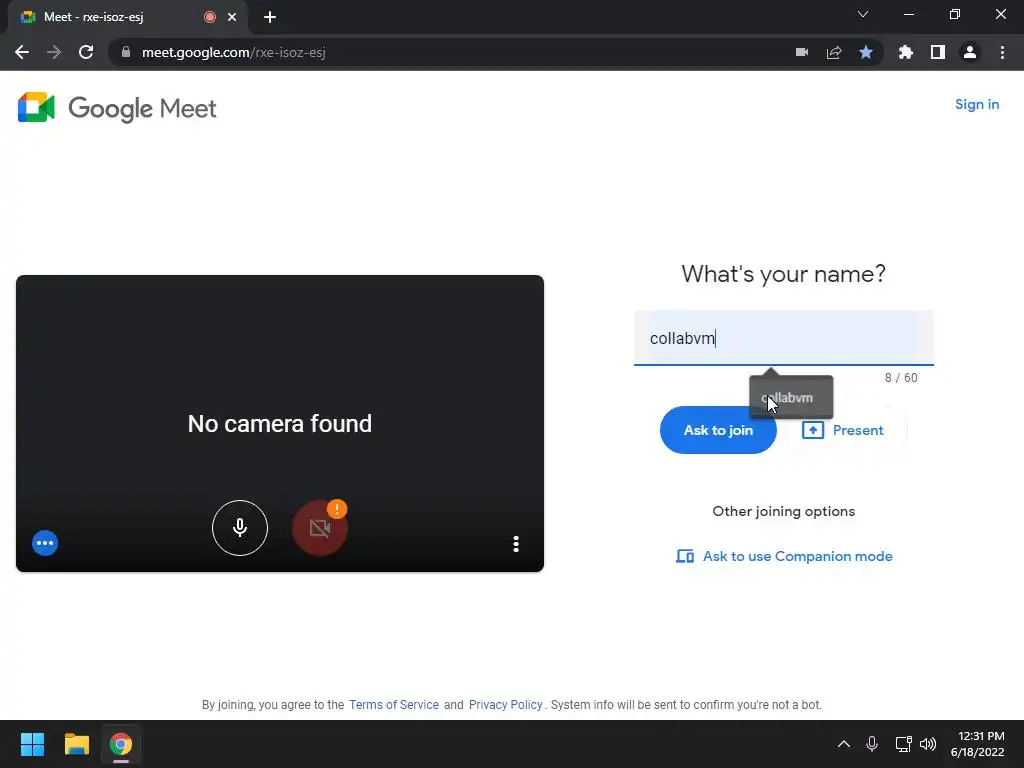
Task: Open Terms of Service link
Action: [394, 705]
